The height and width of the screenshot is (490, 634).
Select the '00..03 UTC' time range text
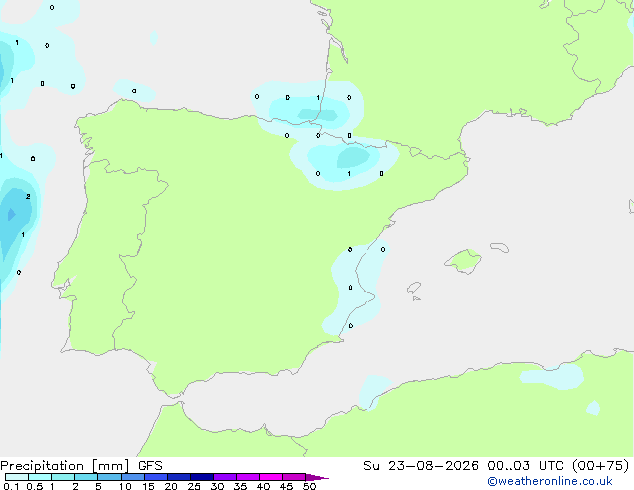(526, 466)
